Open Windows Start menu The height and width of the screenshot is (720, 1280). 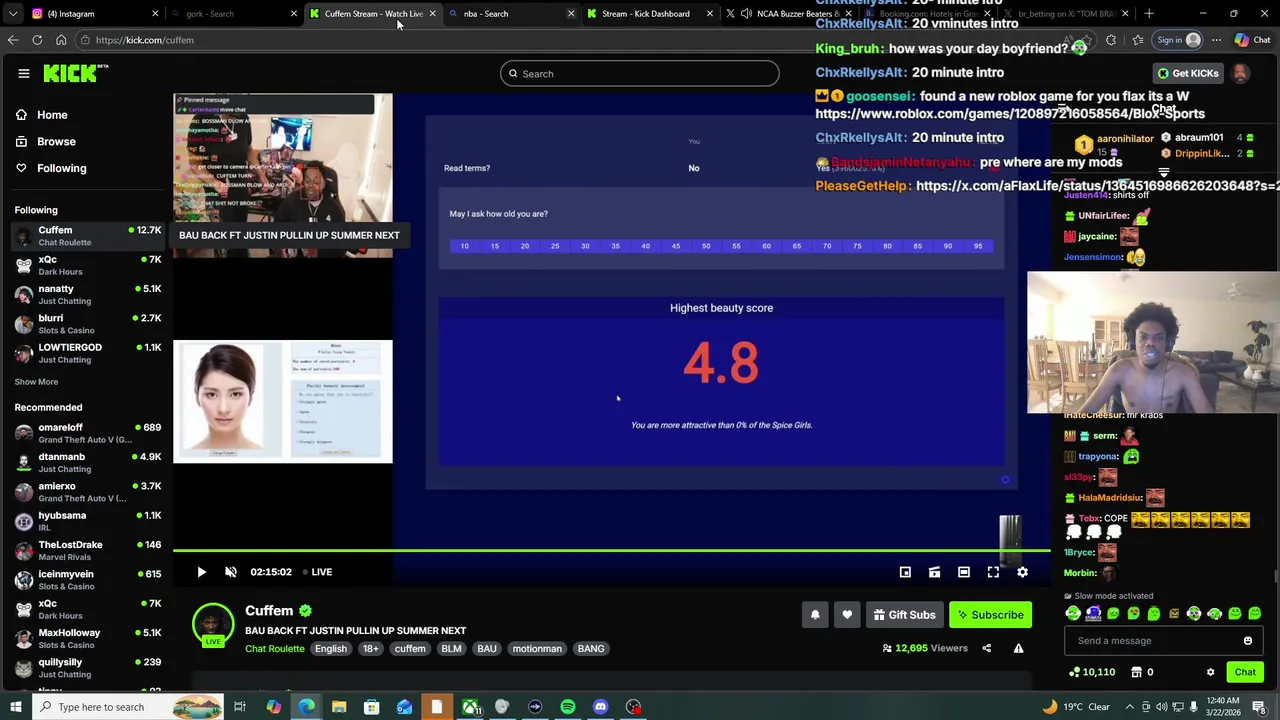[x=15, y=707]
